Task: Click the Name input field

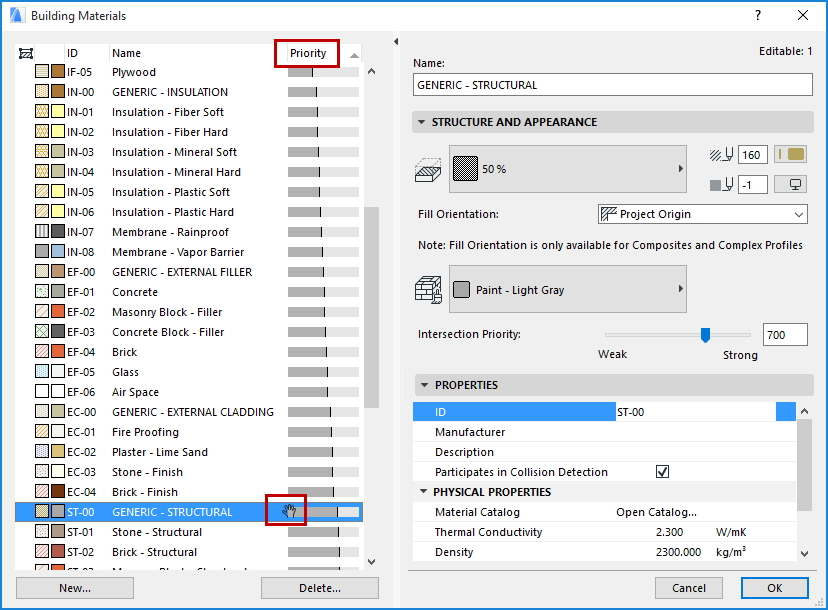Action: (x=613, y=85)
